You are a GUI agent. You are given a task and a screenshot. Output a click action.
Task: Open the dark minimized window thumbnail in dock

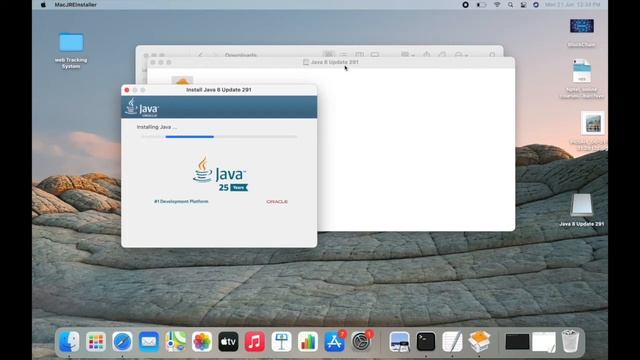517,342
